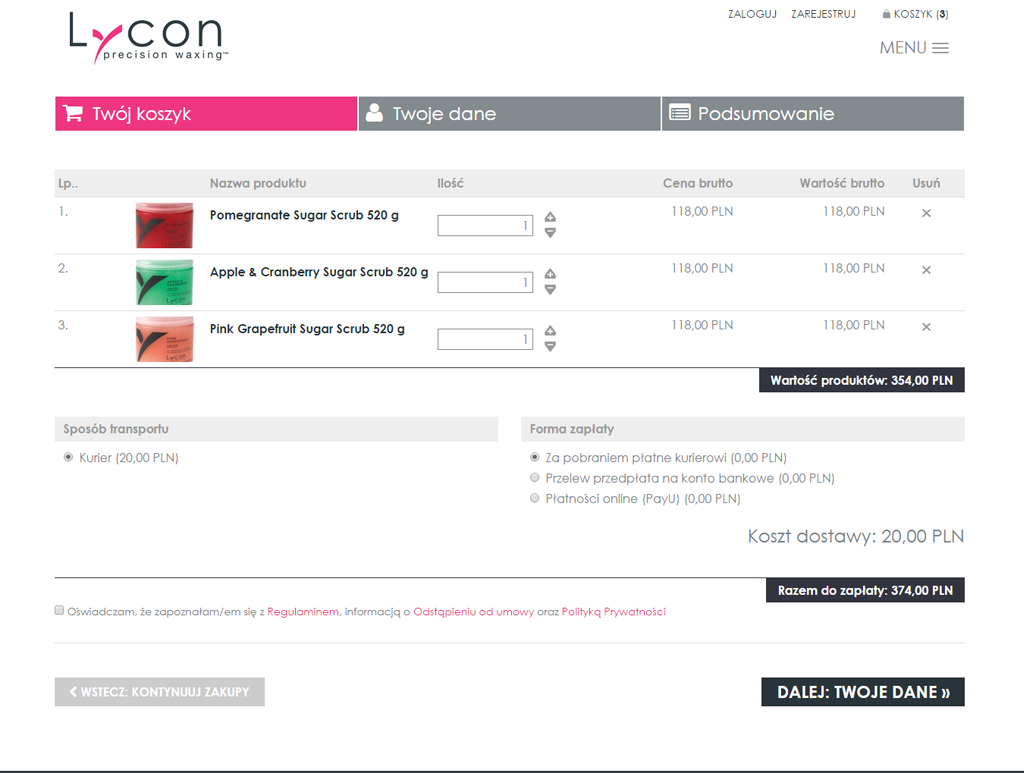The width and height of the screenshot is (1024, 773).
Task: Click the Wartość brutto column header
Action: click(x=842, y=183)
